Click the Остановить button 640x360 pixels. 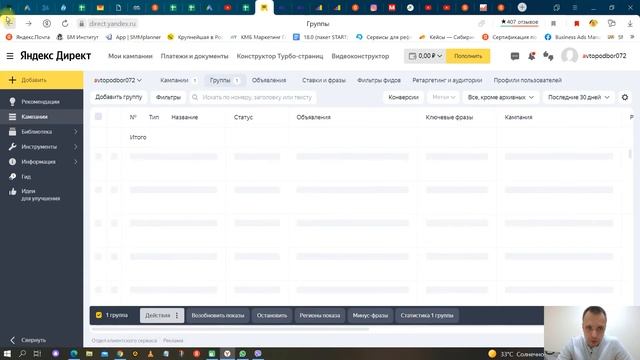pos(272,316)
